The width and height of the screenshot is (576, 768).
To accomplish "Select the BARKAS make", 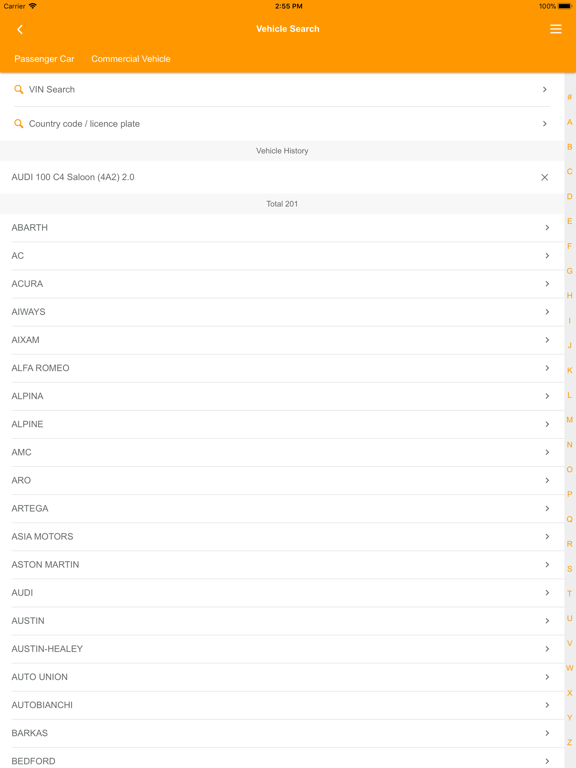I will point(282,733).
